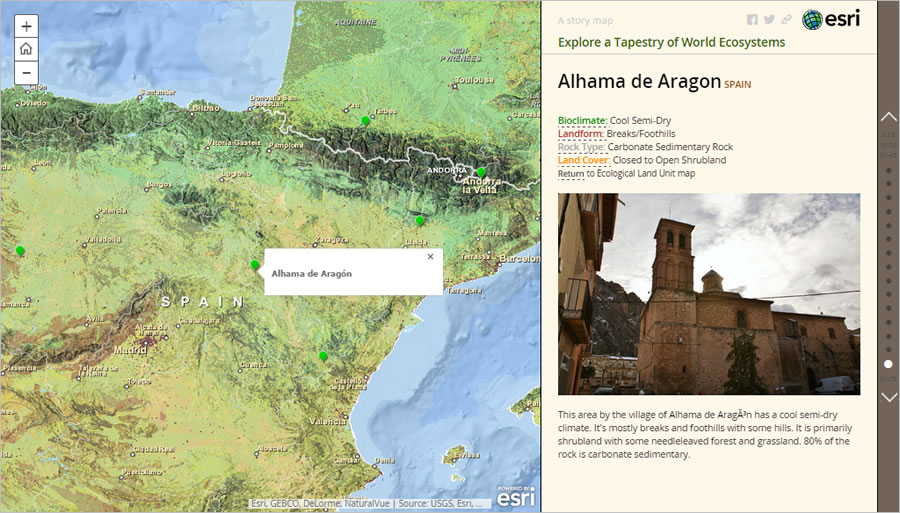Show the Rock Type layer

581,147
